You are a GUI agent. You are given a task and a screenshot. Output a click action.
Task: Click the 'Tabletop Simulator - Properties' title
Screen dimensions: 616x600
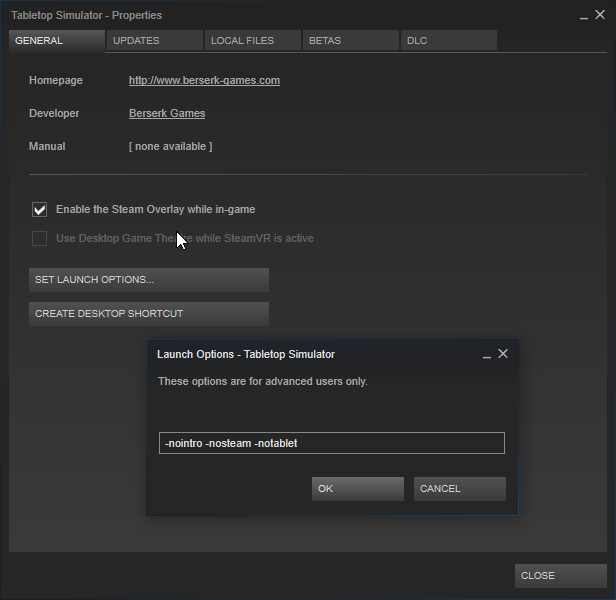pyautogui.click(x=86, y=15)
